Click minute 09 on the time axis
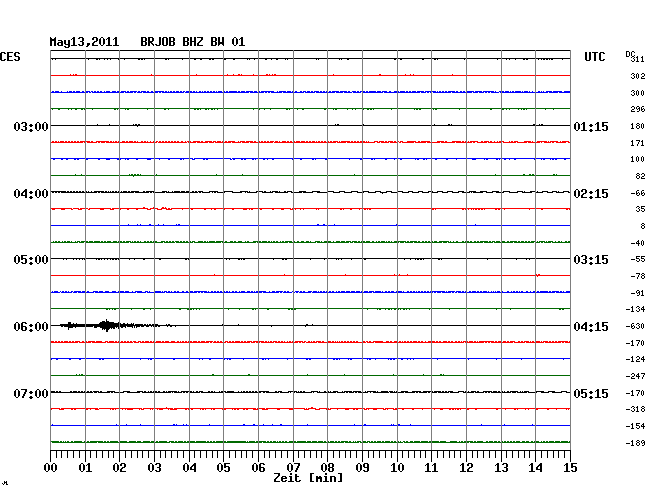The width and height of the screenshot is (650, 494). pyautogui.click(x=362, y=468)
